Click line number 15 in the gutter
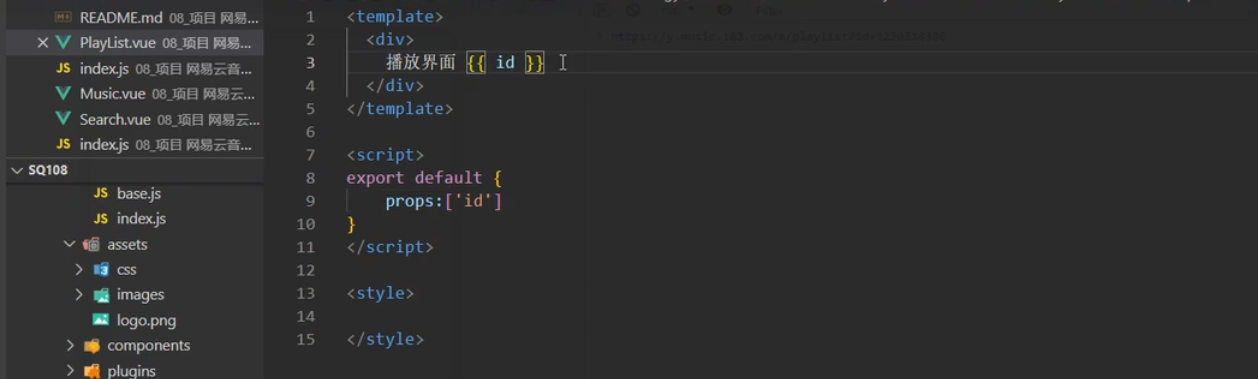The image size is (1258, 379). tap(306, 339)
